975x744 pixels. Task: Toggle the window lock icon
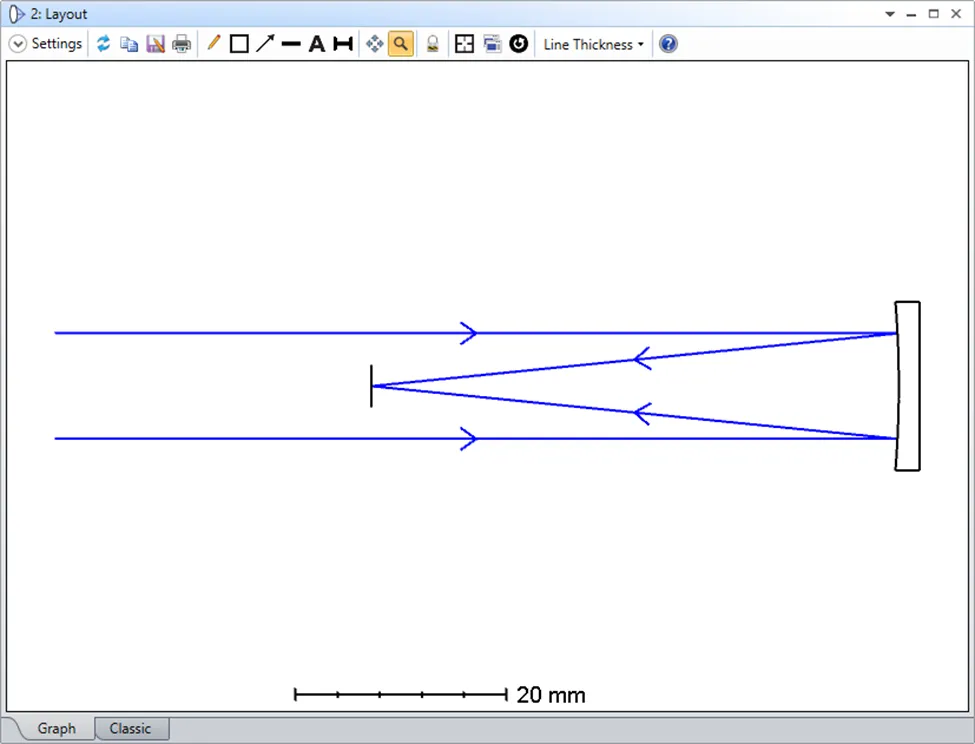[x=432, y=44]
